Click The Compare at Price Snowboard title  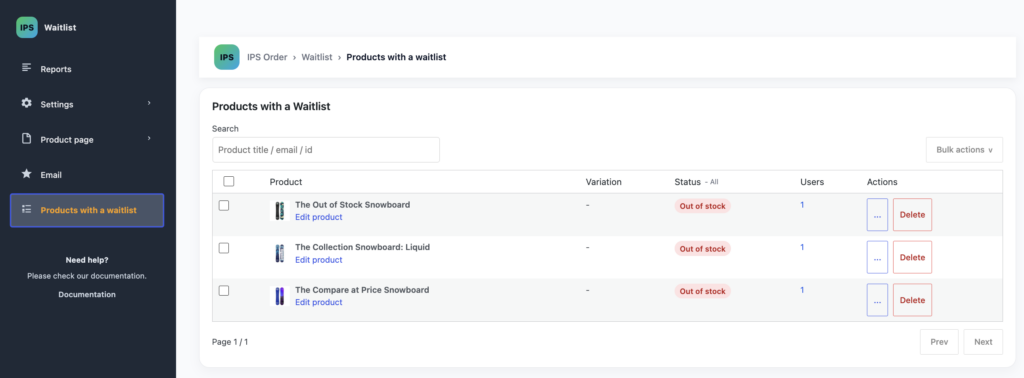pyautogui.click(x=362, y=290)
